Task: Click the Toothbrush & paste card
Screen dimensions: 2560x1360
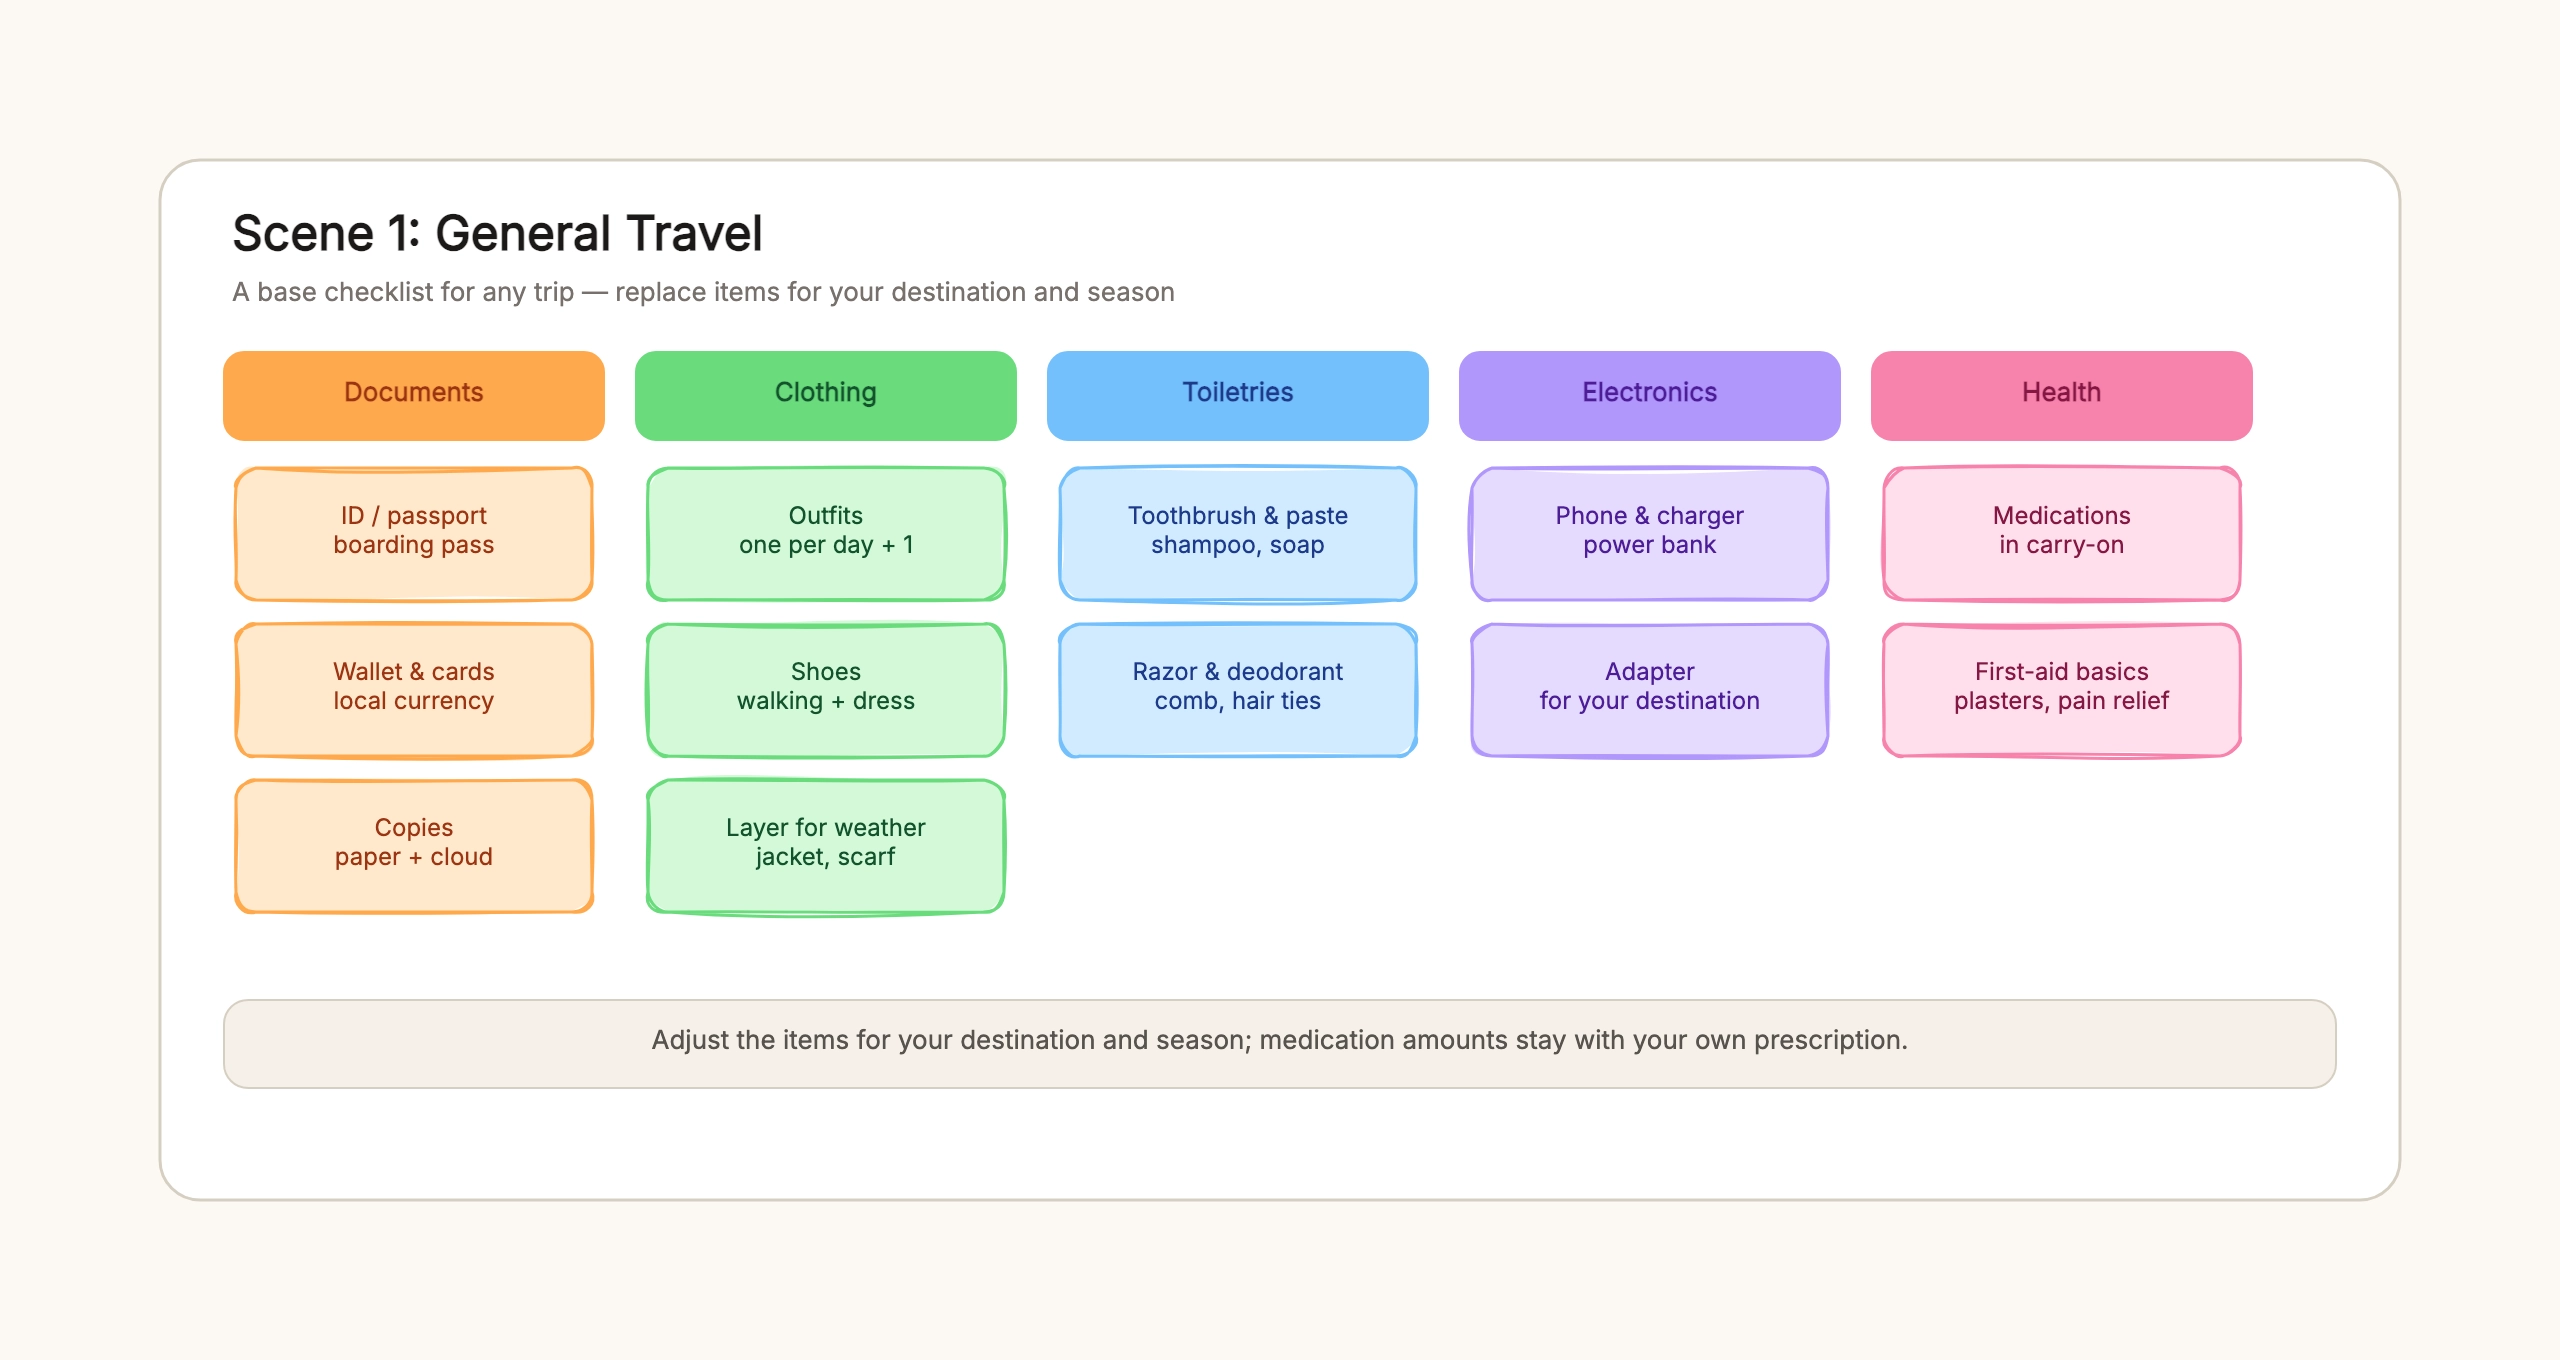Action: coord(1238,533)
